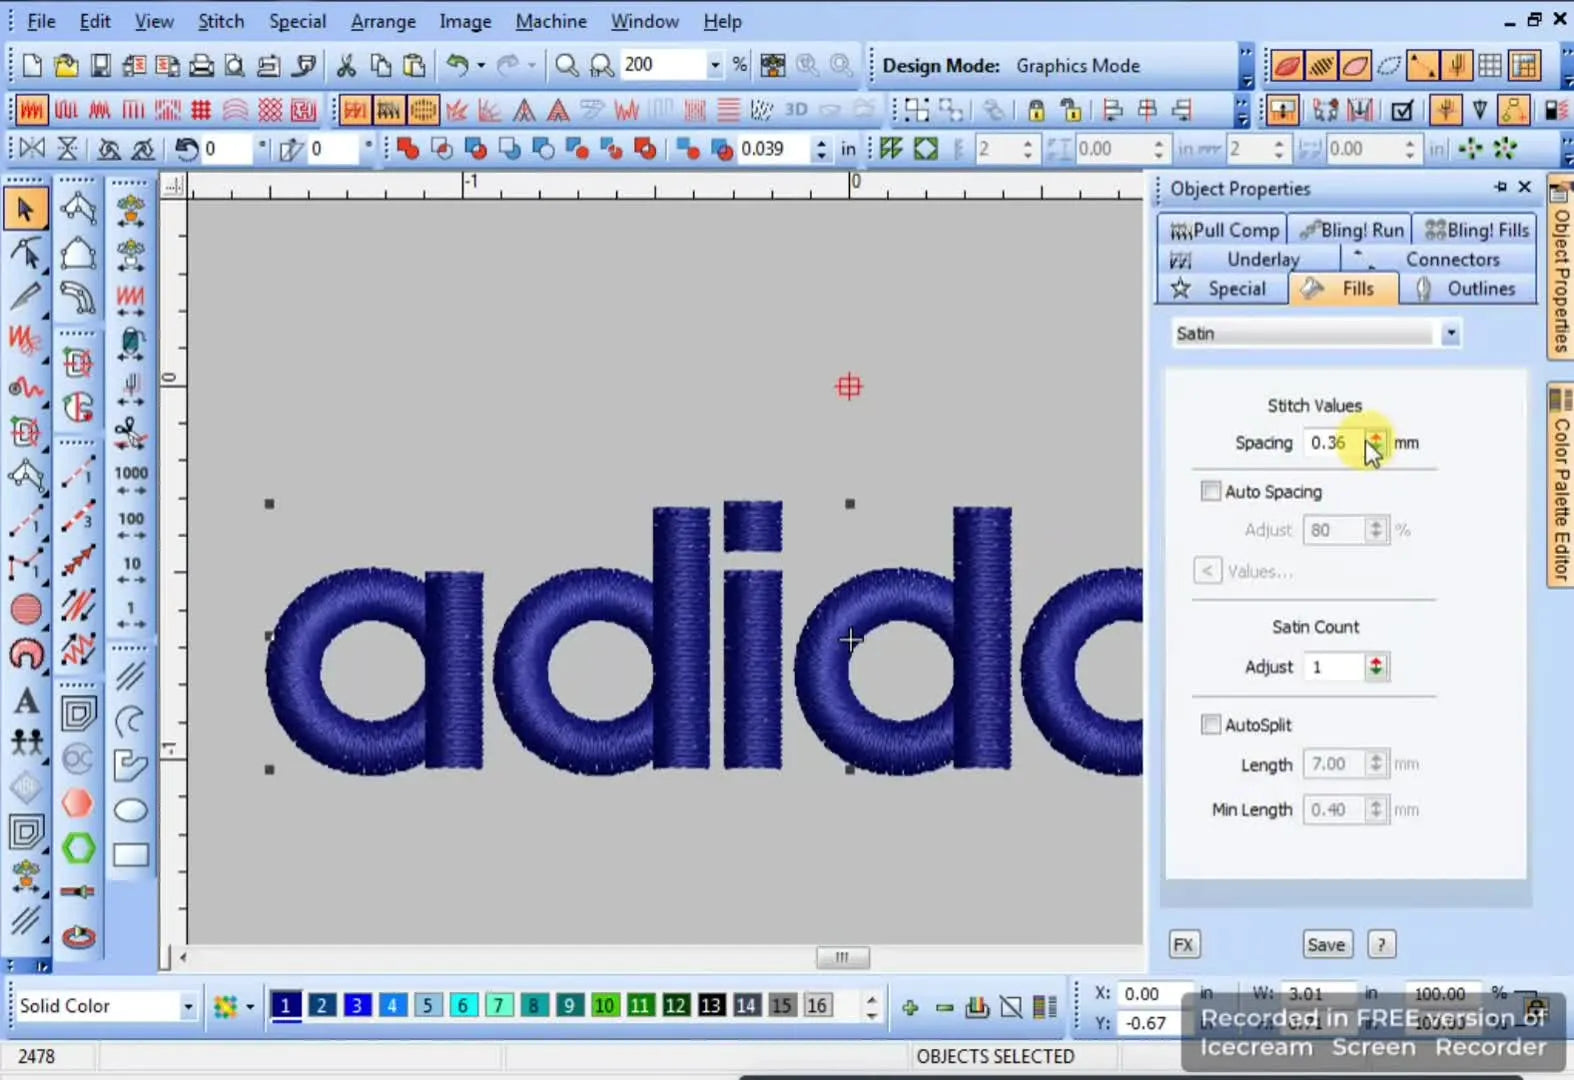The height and width of the screenshot is (1080, 1574).
Task: Click the flip horizontal mirror icon
Action: click(x=32, y=149)
